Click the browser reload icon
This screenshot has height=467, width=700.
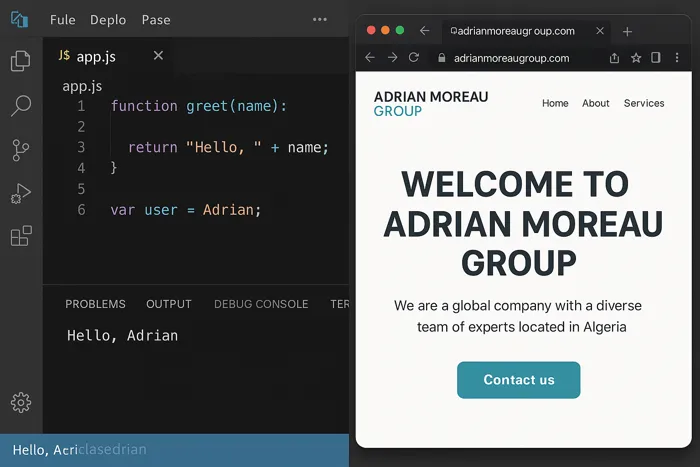414,58
